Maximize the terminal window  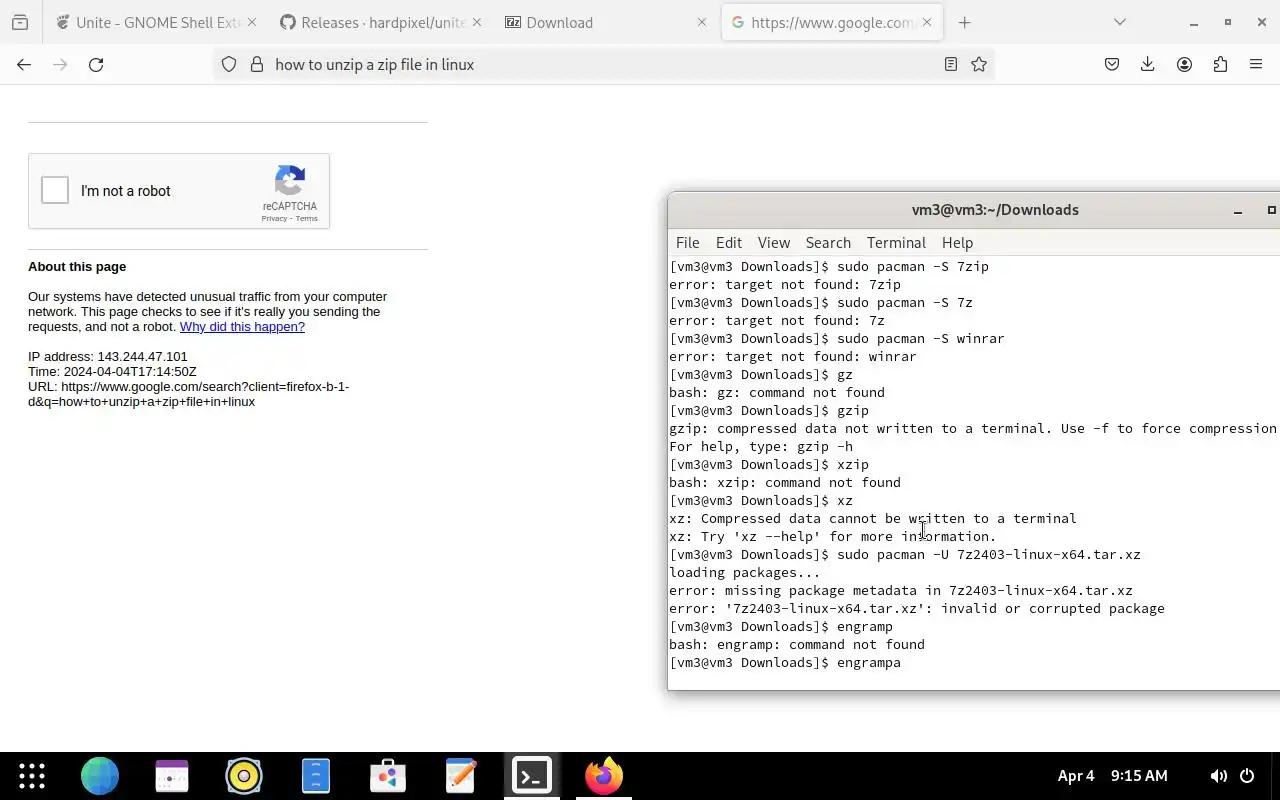click(x=1271, y=210)
